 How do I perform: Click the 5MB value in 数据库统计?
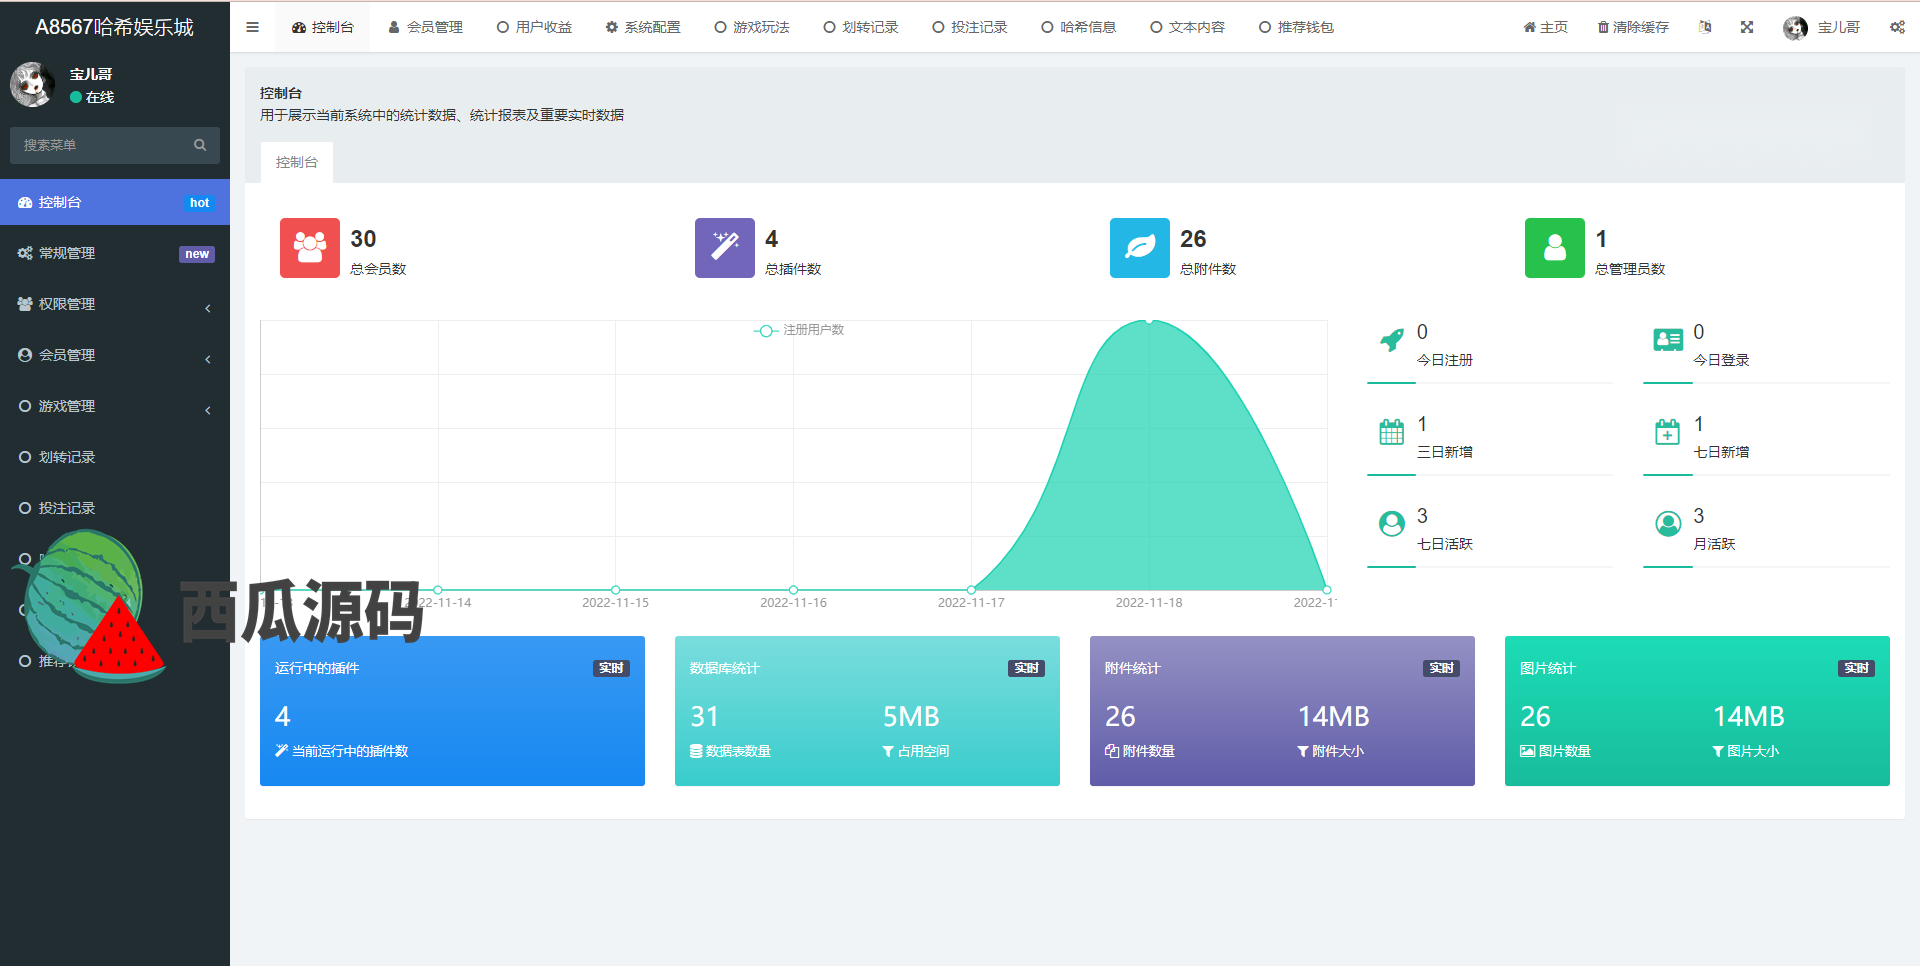911,716
